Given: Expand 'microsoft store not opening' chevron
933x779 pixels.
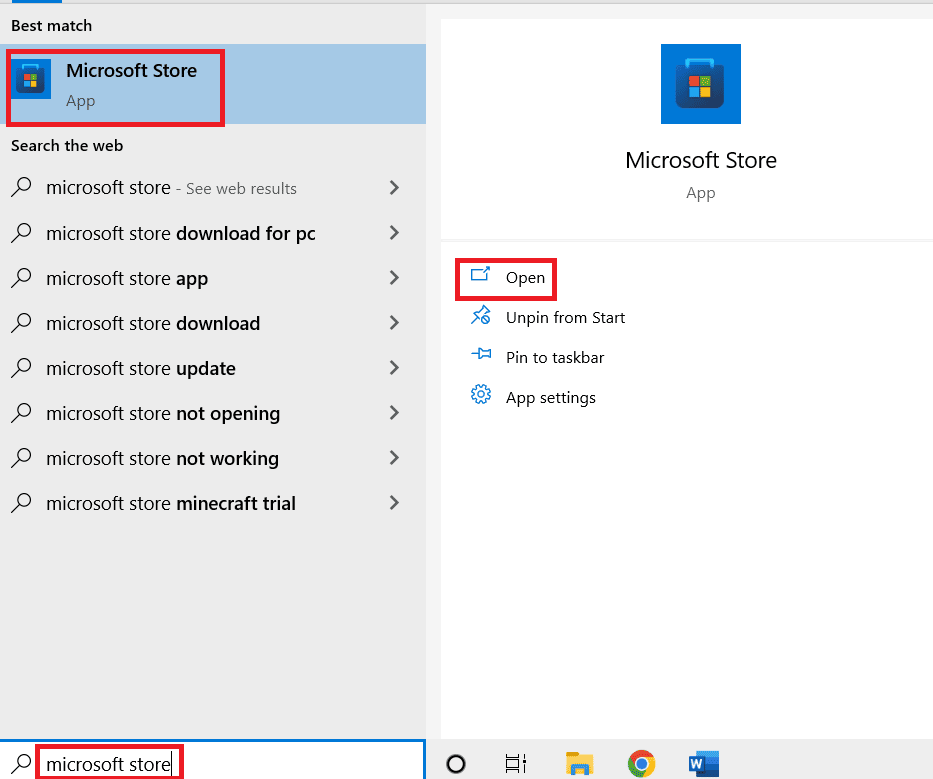Looking at the screenshot, I should 394,413.
